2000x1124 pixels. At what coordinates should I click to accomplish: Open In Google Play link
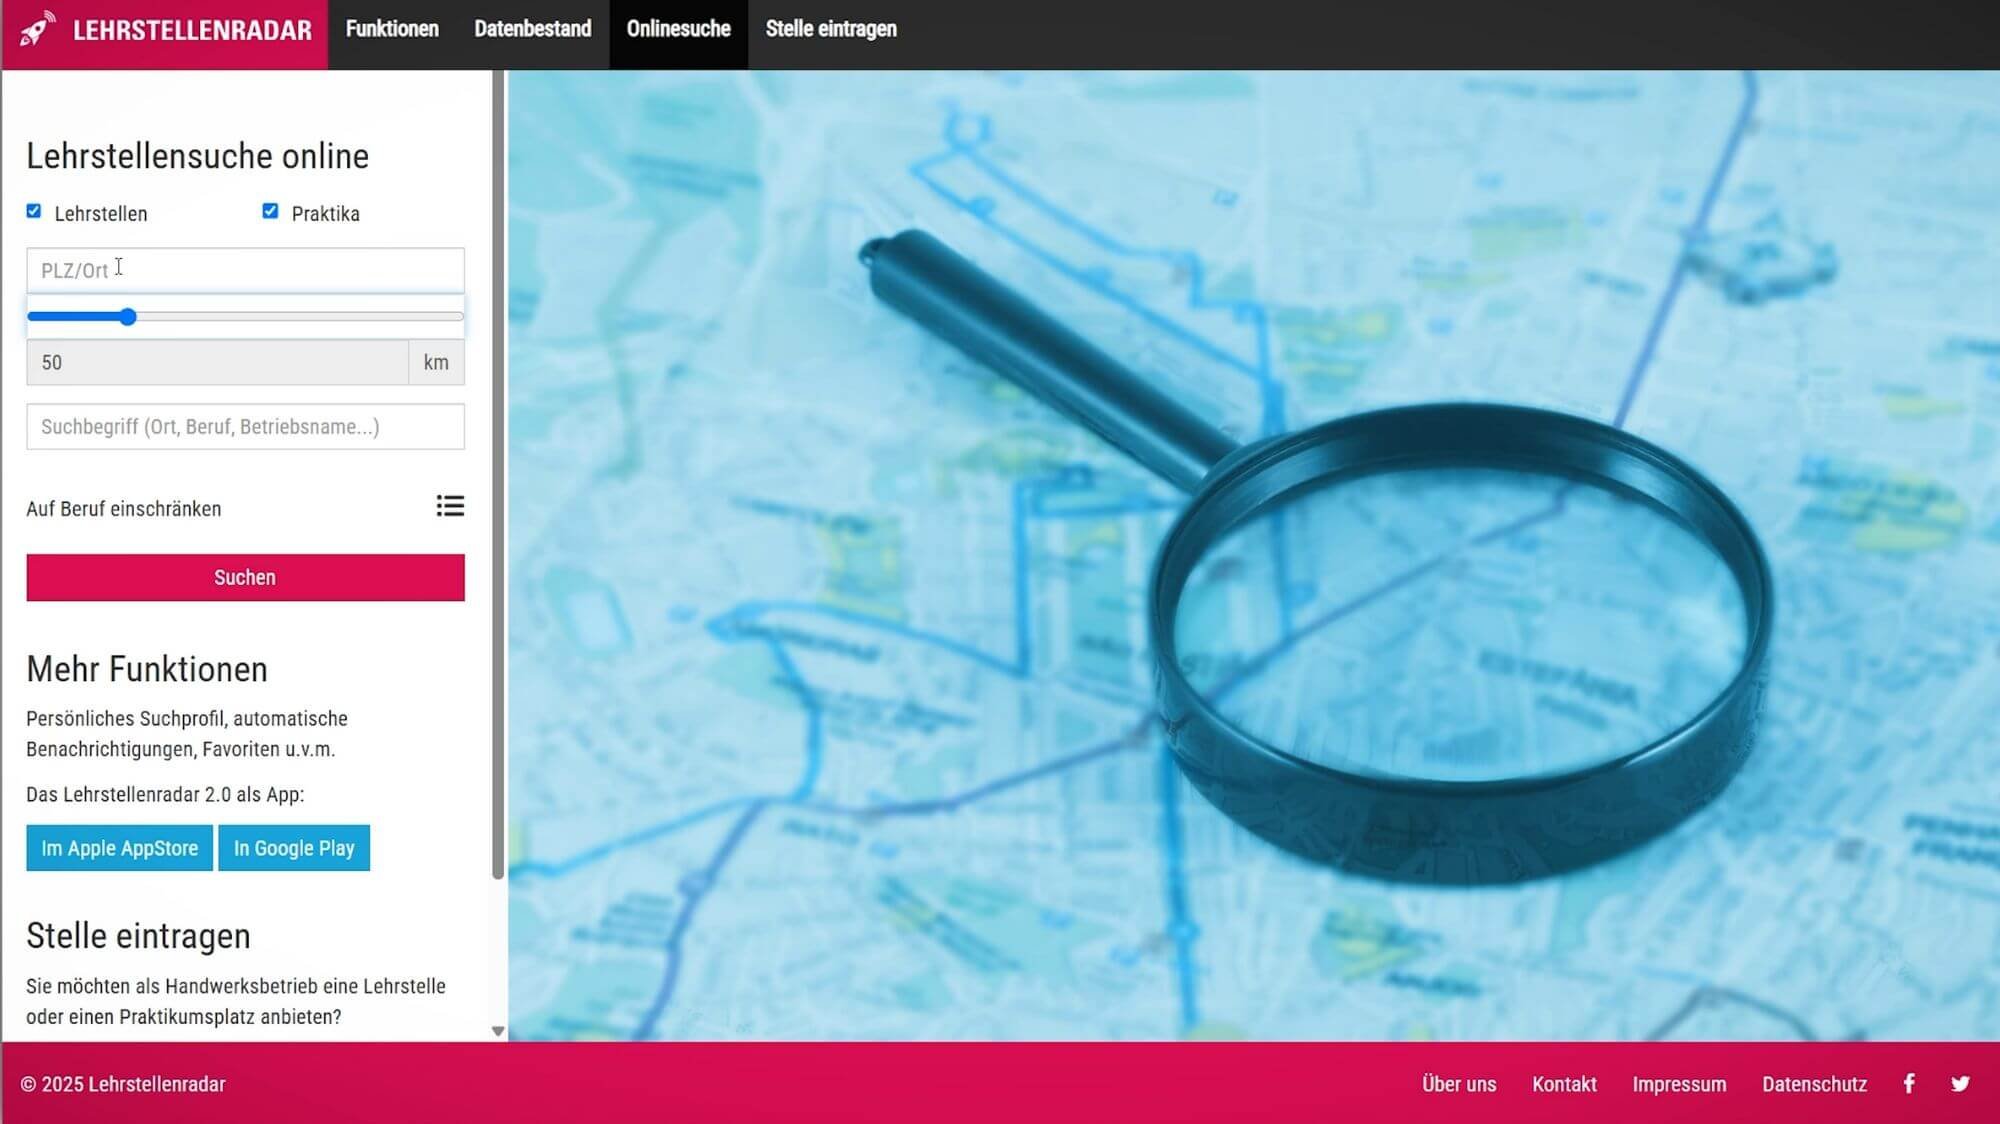pyautogui.click(x=294, y=848)
